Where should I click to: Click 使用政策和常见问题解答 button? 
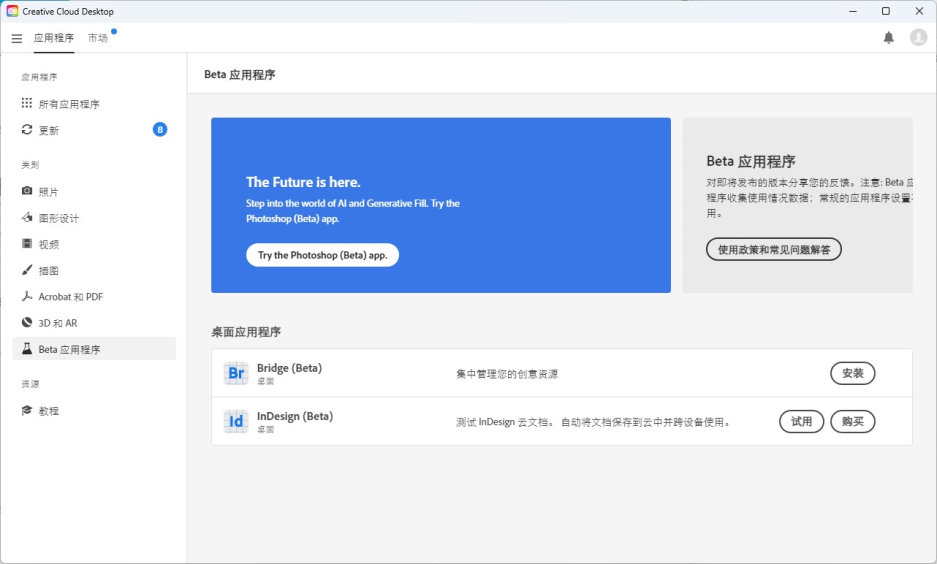tap(773, 249)
